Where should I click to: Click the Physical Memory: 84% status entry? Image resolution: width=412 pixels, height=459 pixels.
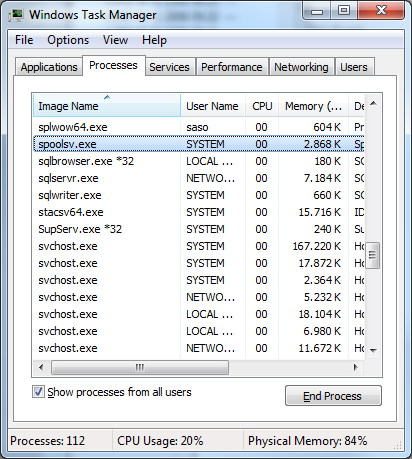tap(307, 441)
